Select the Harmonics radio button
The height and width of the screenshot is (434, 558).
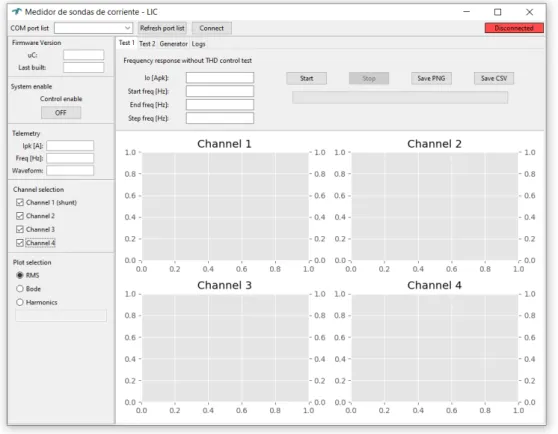(x=20, y=302)
